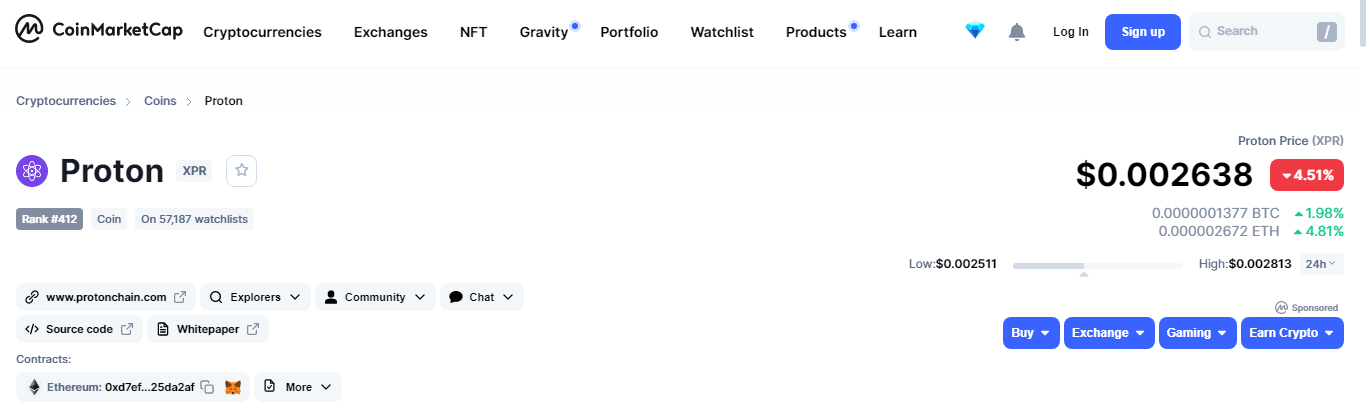Open the Products menu
This screenshot has height=411, width=1366.
click(816, 32)
